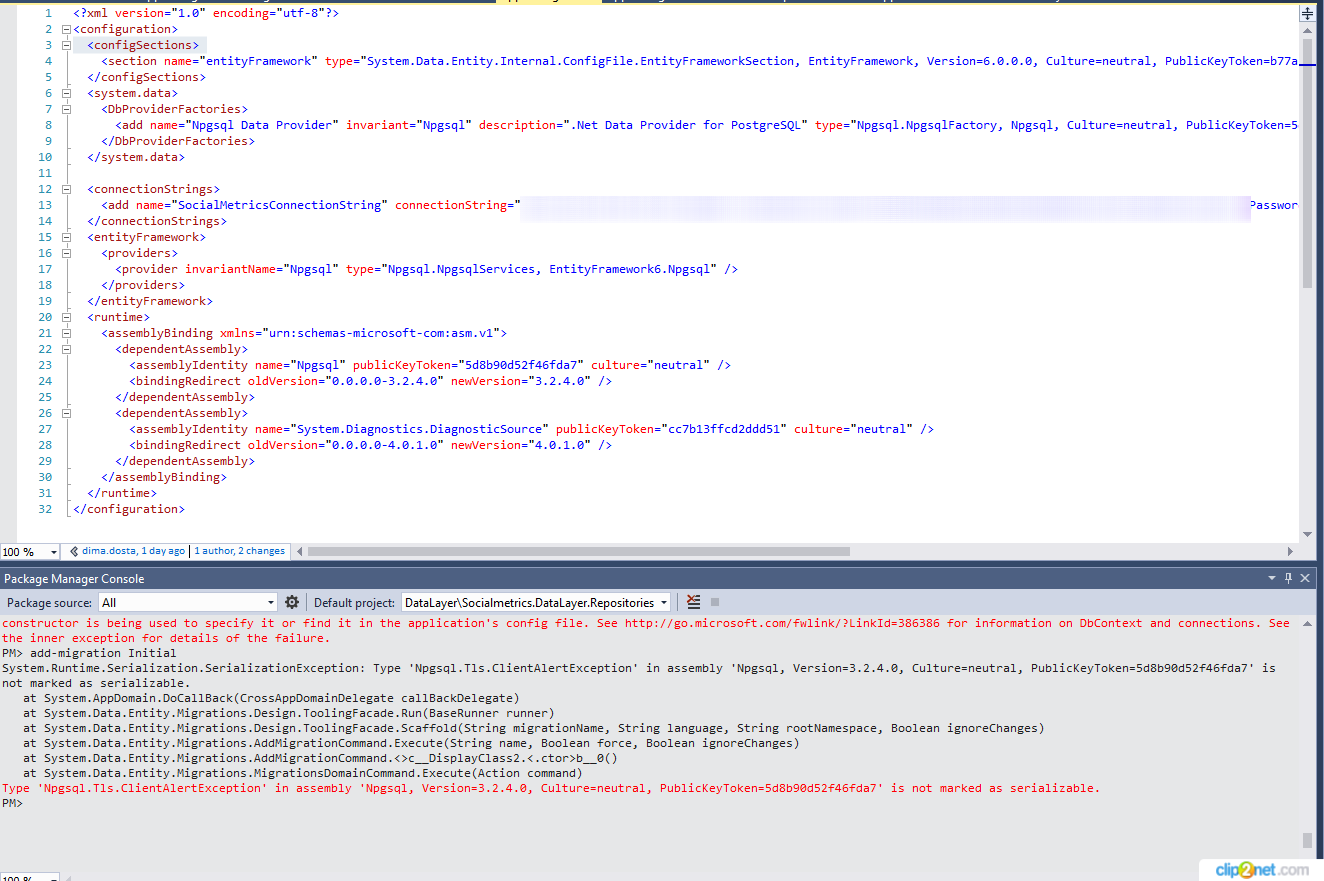1324x881 pixels.
Task: Click the System.AppDomain.DoCallBack stack trace line
Action: click(x=271, y=698)
